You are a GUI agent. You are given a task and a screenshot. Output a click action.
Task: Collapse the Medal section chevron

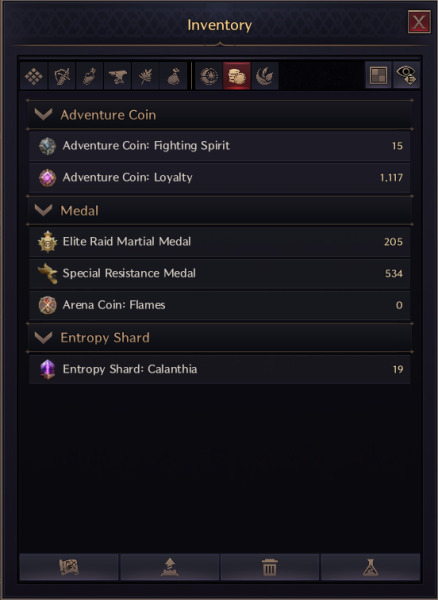(43, 210)
